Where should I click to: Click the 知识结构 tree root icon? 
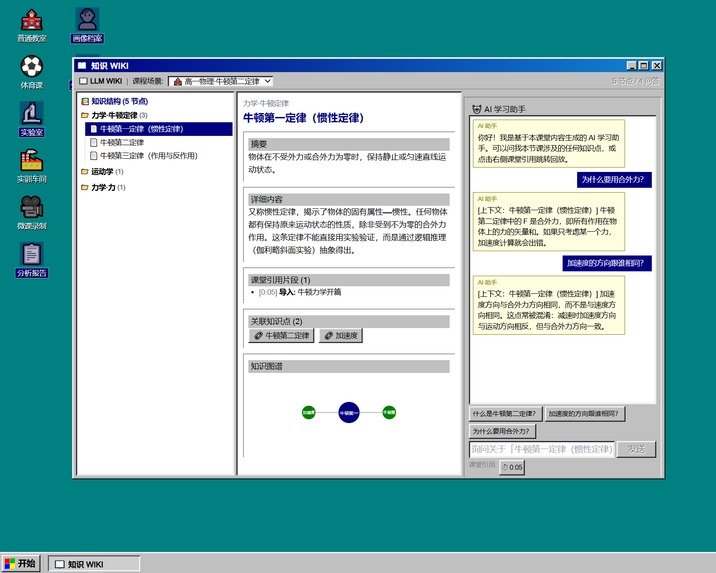[x=85, y=101]
